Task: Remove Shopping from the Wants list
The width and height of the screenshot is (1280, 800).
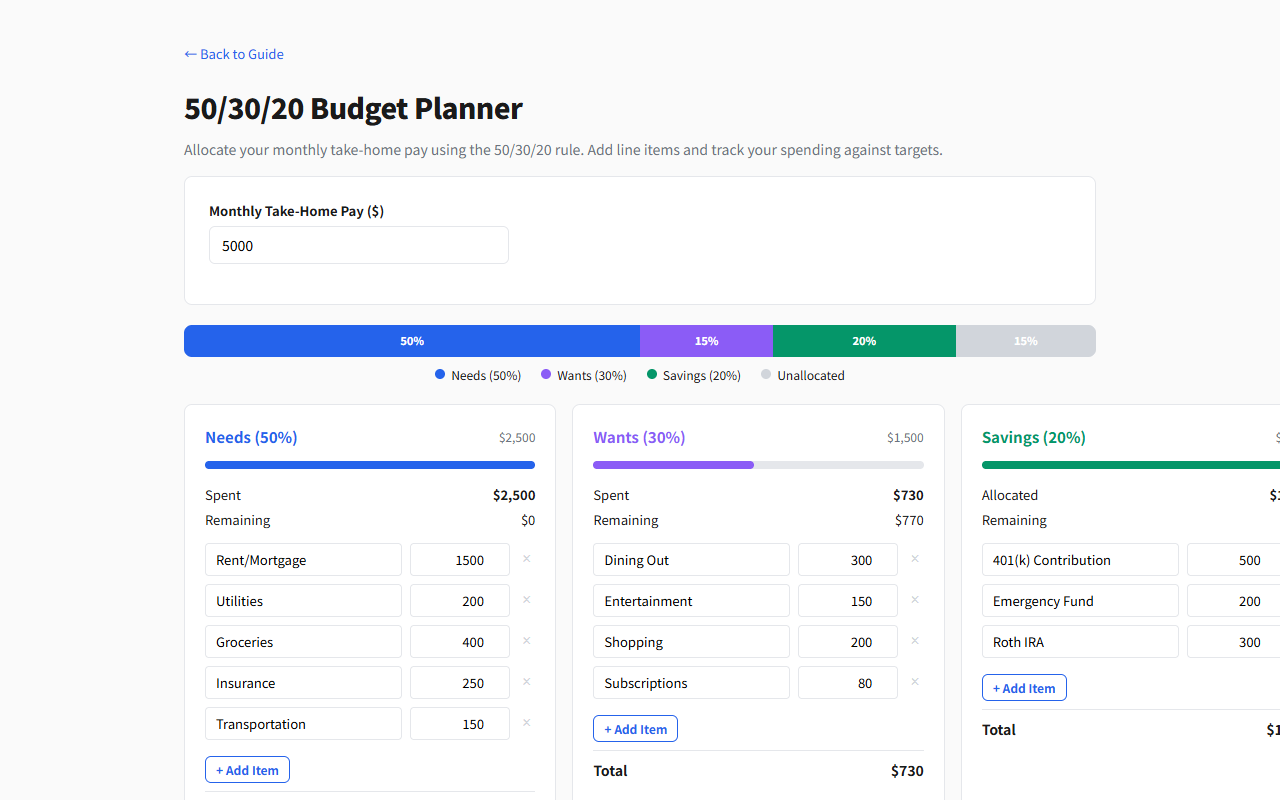Action: pyautogui.click(x=915, y=641)
